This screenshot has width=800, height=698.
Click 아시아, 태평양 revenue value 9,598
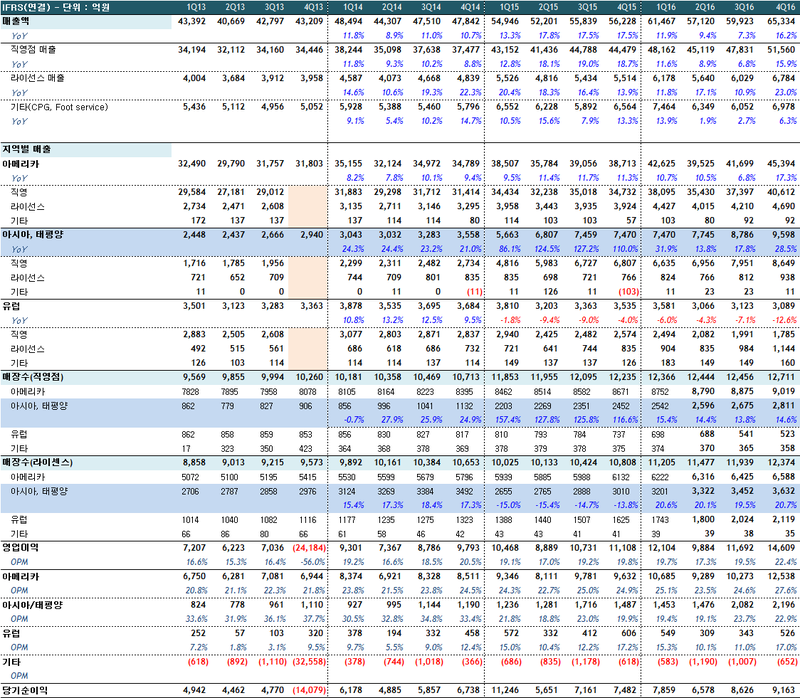784,235
